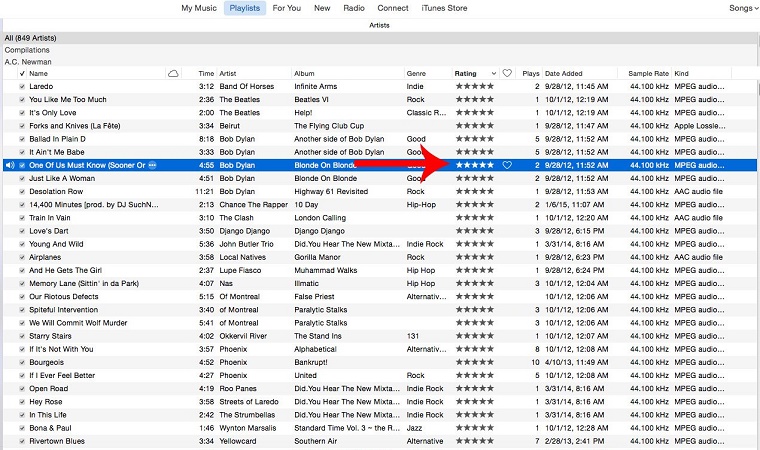Select the song In This Life
The width and height of the screenshot is (760, 450).
(48, 415)
